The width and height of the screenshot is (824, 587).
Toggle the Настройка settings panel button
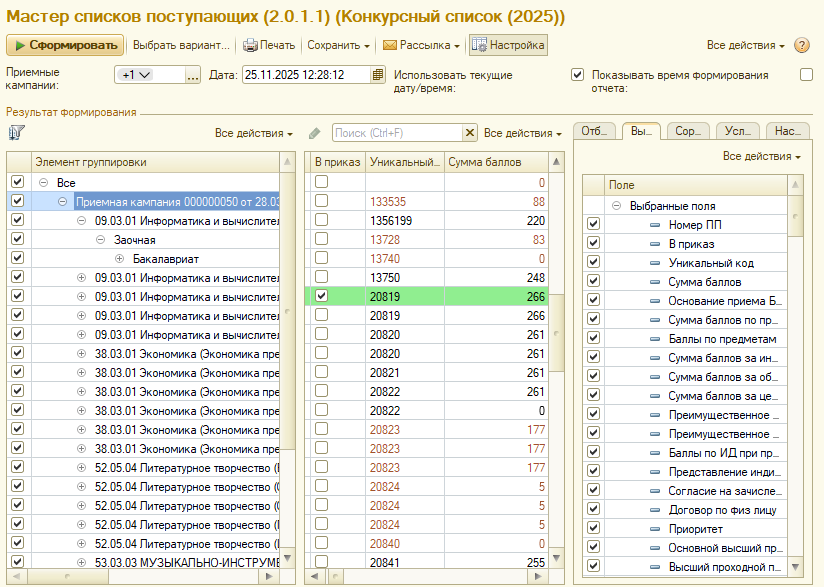pos(508,46)
